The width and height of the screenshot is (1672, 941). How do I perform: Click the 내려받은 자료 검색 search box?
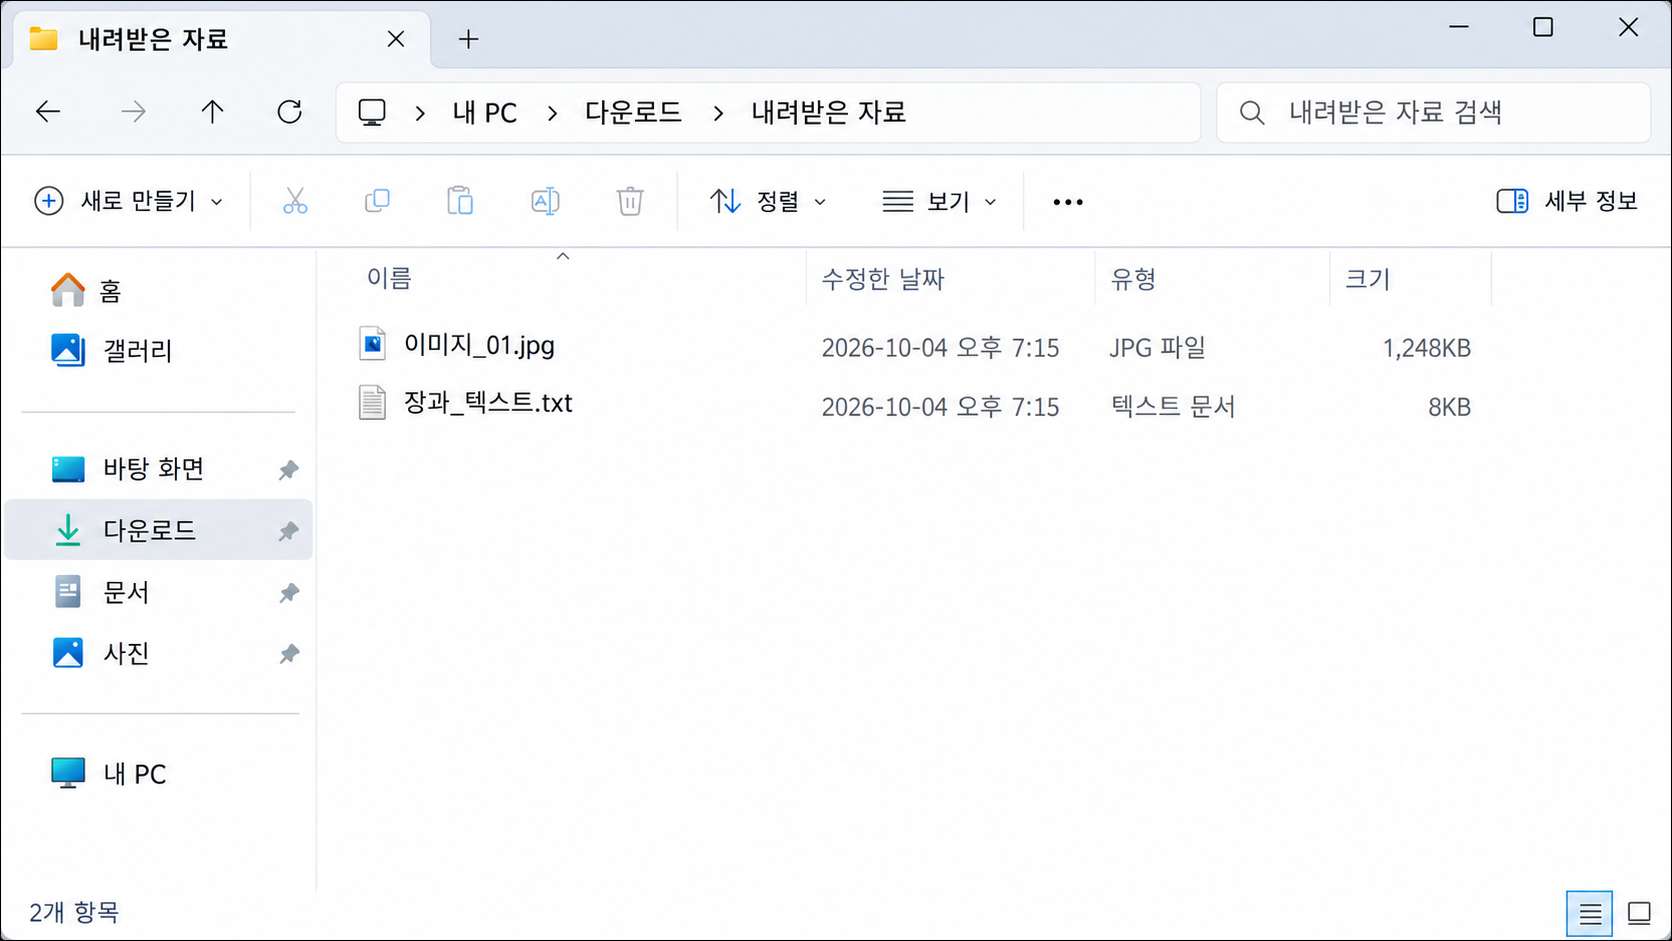[1433, 112]
